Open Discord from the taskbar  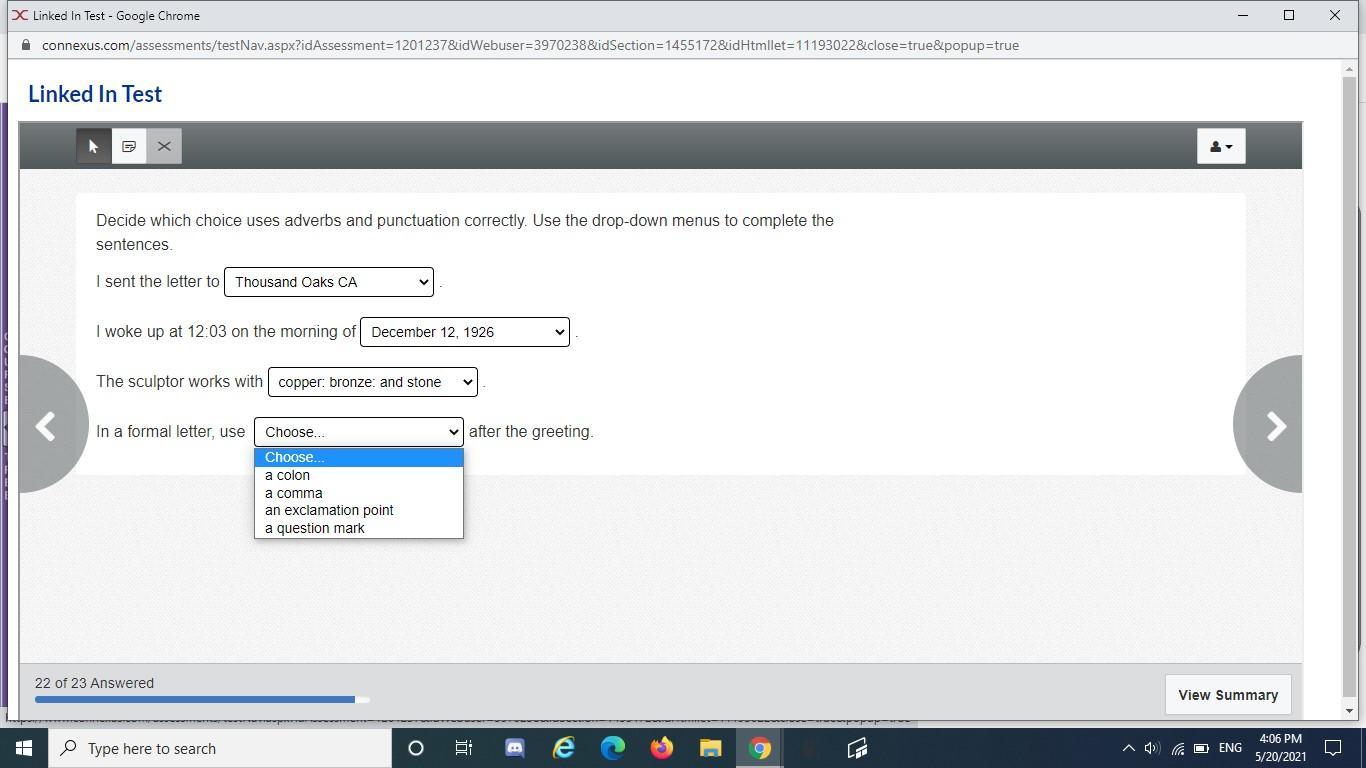pos(514,748)
